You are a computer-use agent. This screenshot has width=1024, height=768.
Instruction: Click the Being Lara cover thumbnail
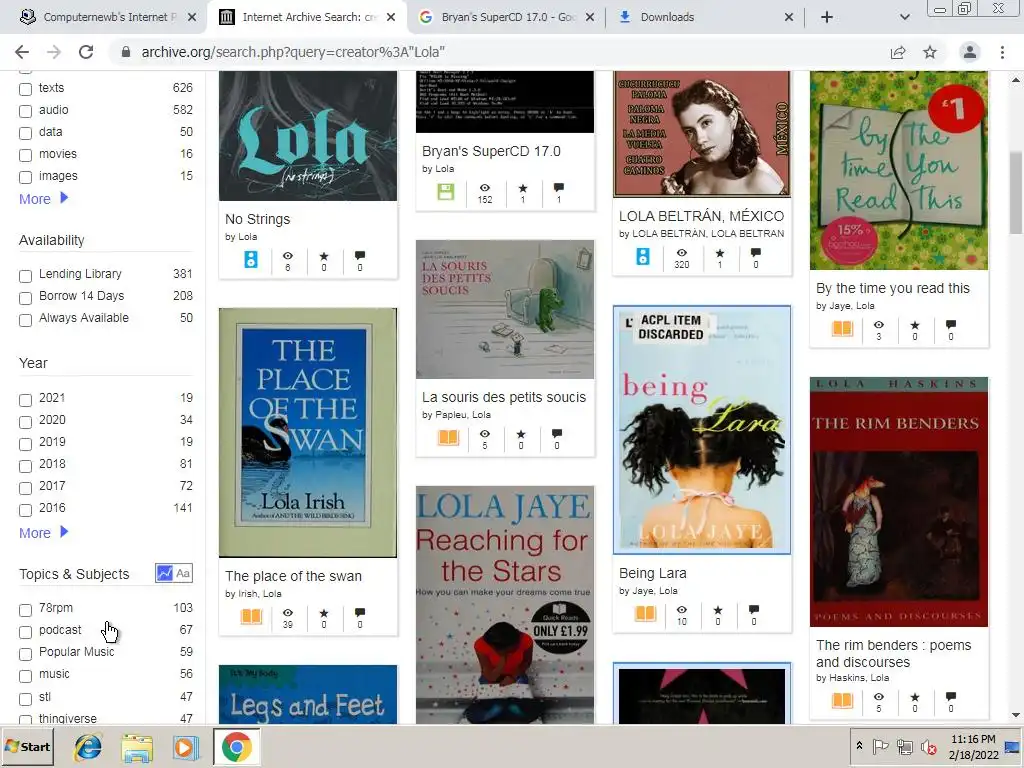702,430
